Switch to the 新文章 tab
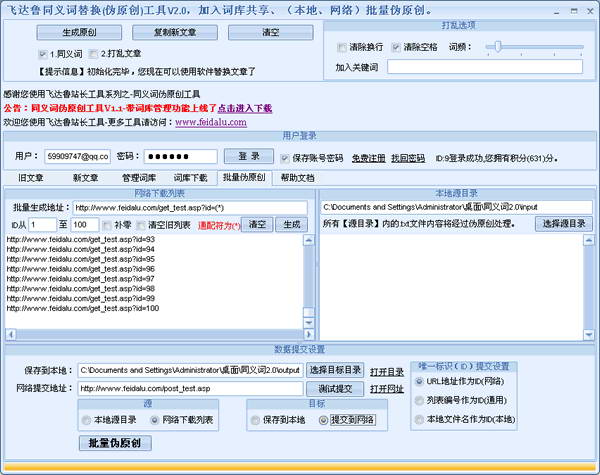Screen dimensions: 600x475 tap(85, 178)
